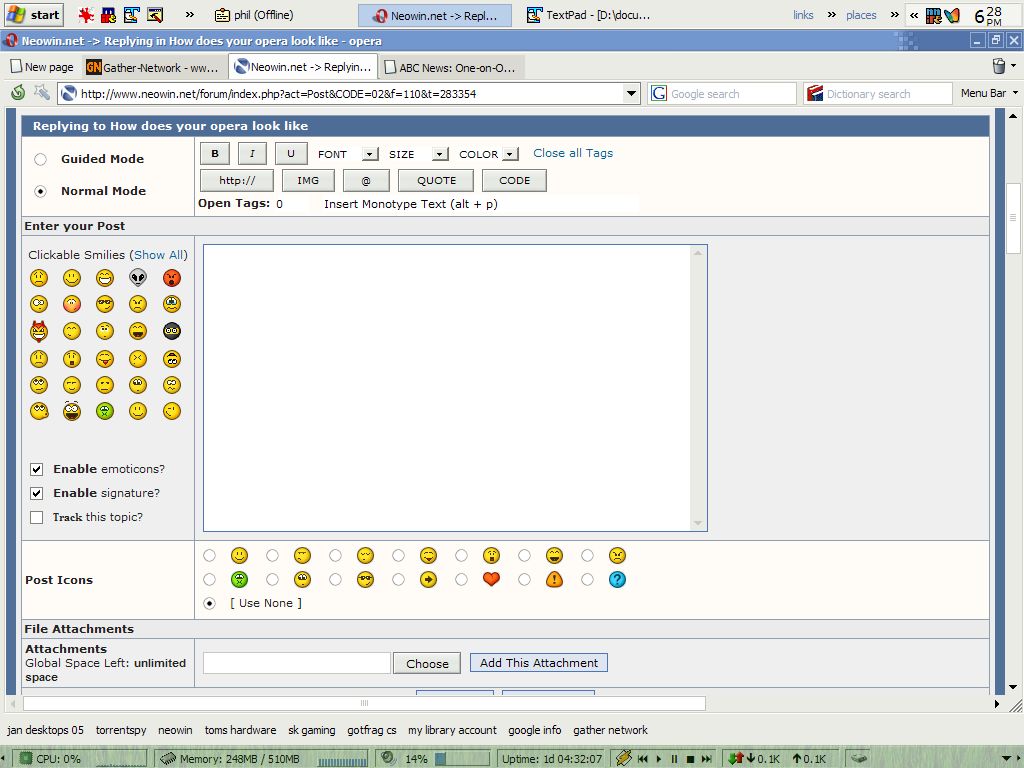Click the attachment file path field
1024x768 pixels.
click(x=296, y=663)
